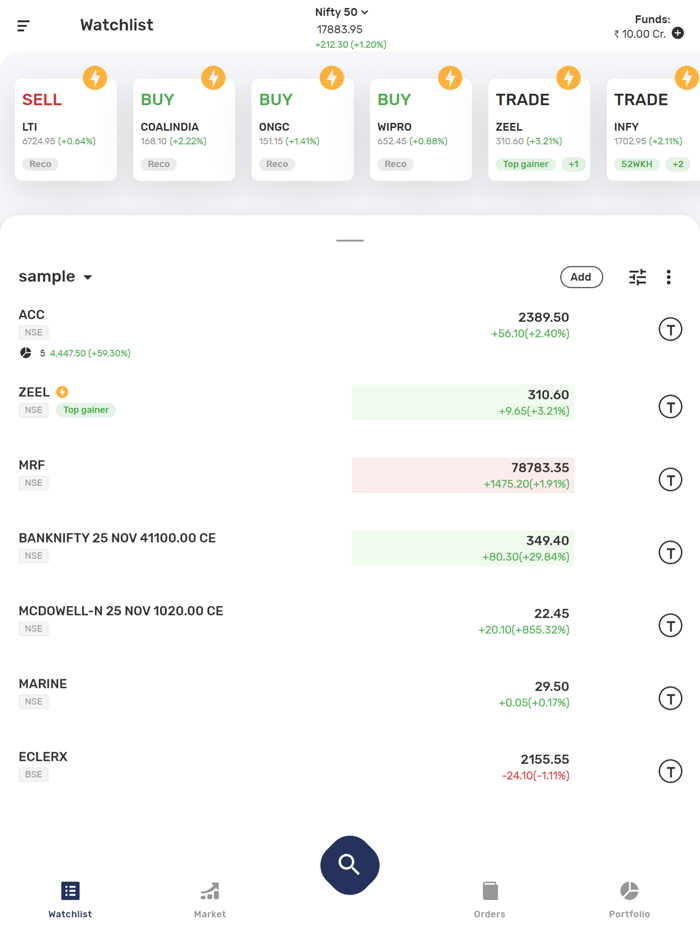Open the Nifty 50 index dropdown
This screenshot has width=700, height=934.
point(340,10)
